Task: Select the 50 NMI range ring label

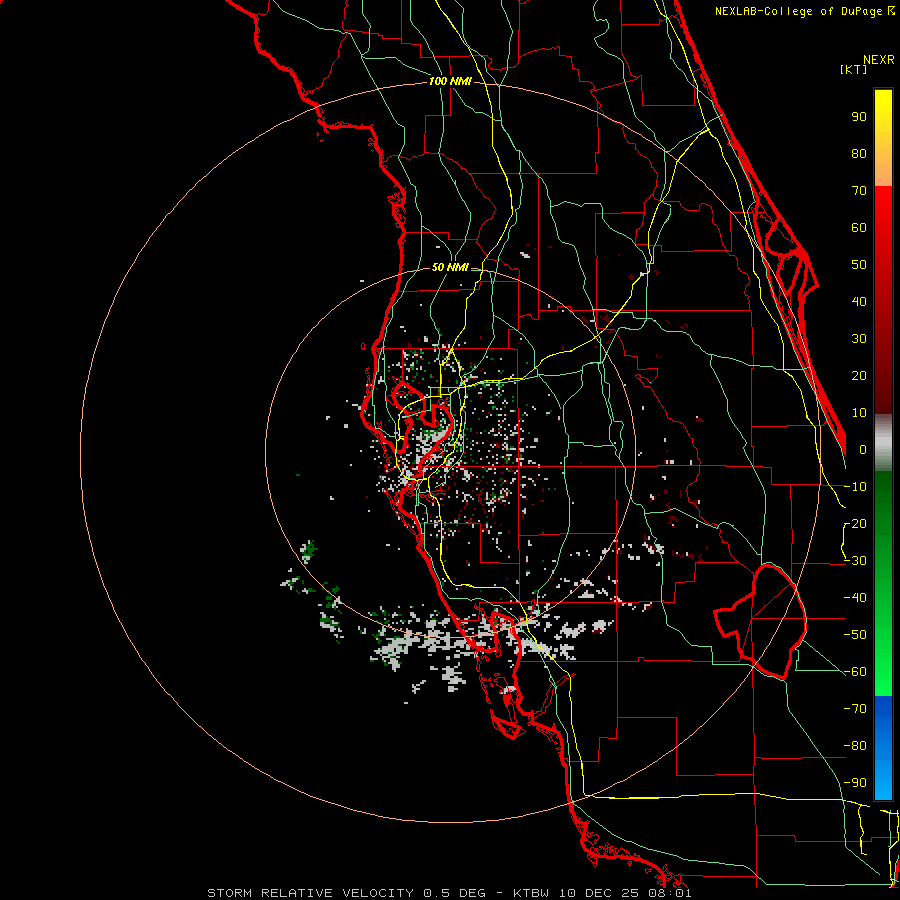Action: (450, 267)
